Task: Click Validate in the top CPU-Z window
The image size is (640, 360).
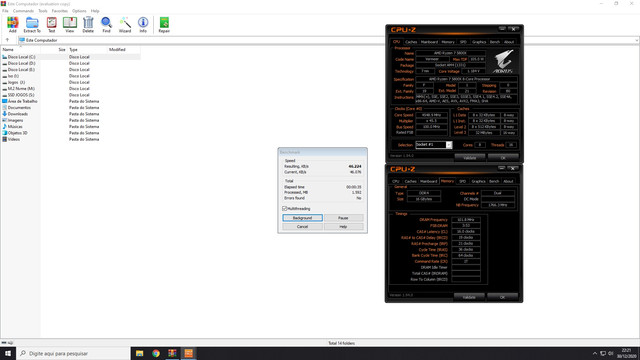Action: [x=469, y=158]
